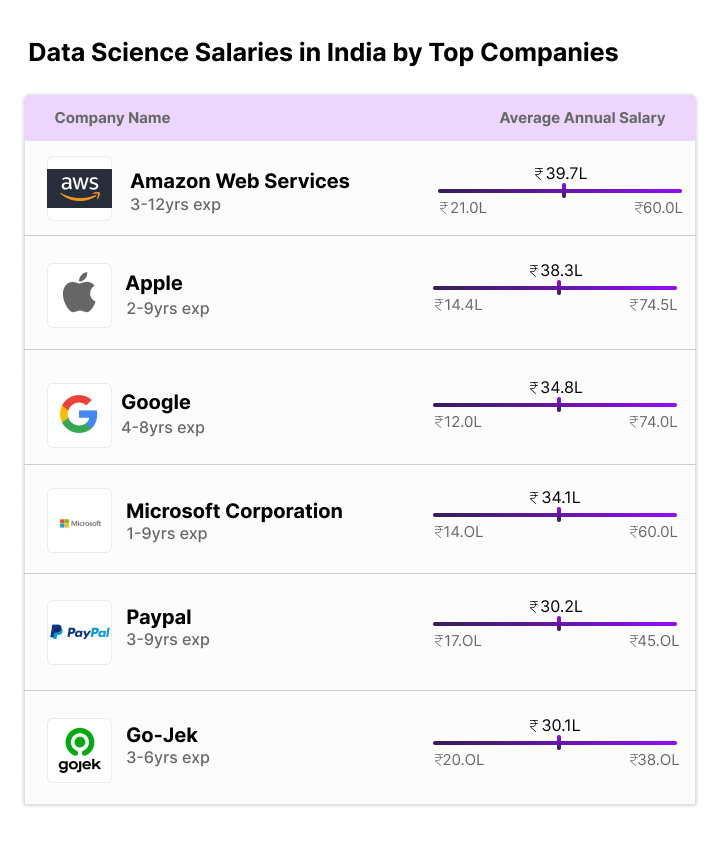
Task: Click the ₹38.3L marker on Apple salary slider
Action: click(x=559, y=288)
